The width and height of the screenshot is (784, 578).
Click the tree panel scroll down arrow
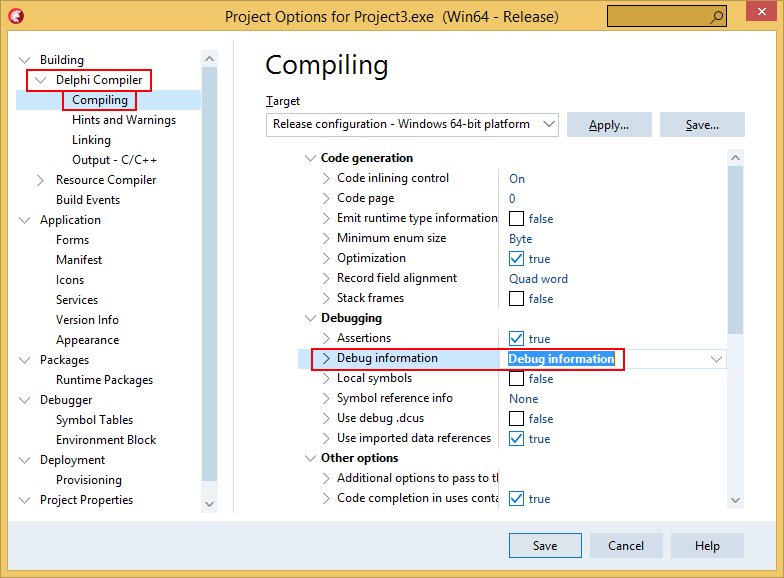point(210,504)
